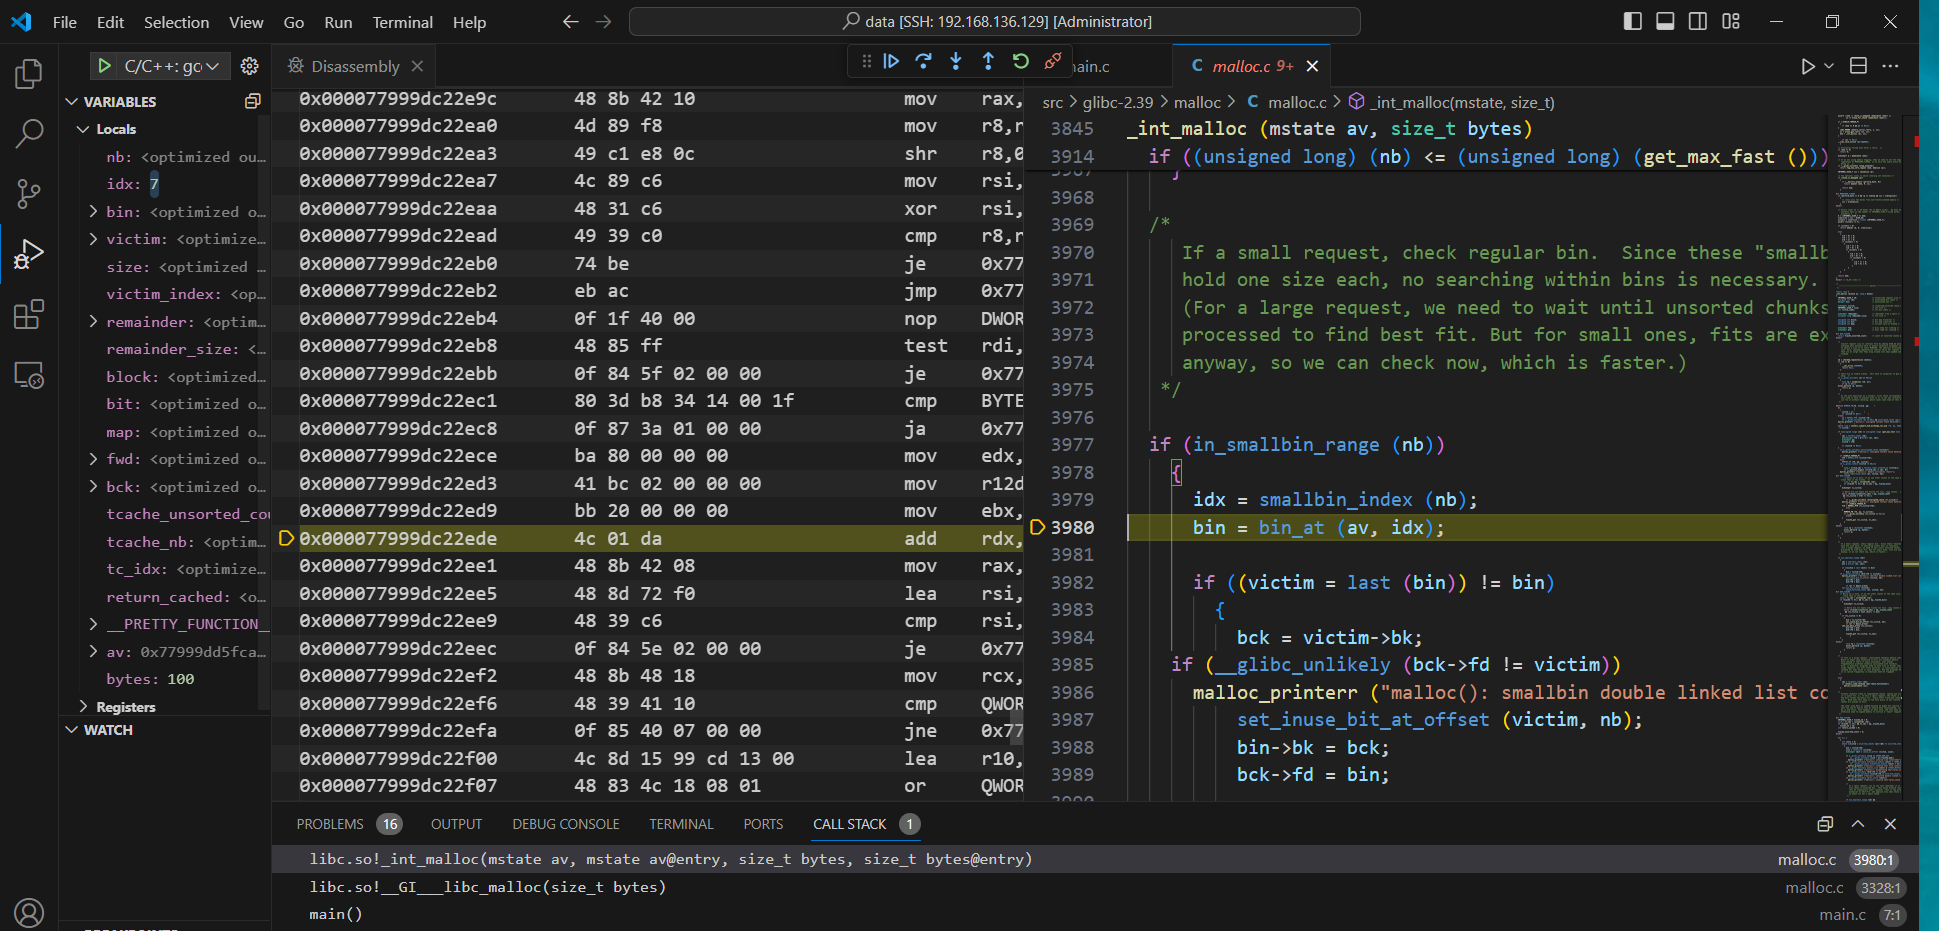Screen dimensions: 1939x931
Task: Open launch.json with the gear icon
Action: (x=250, y=66)
